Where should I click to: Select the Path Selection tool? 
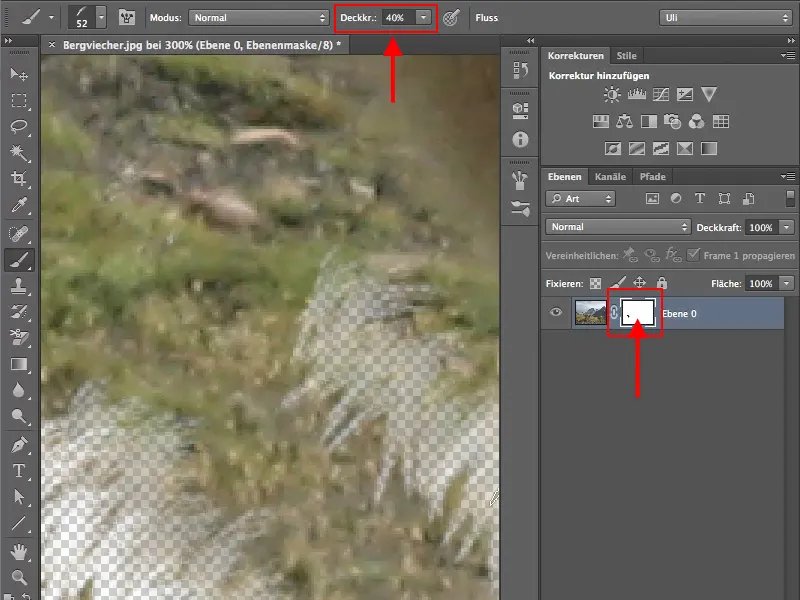point(19,497)
